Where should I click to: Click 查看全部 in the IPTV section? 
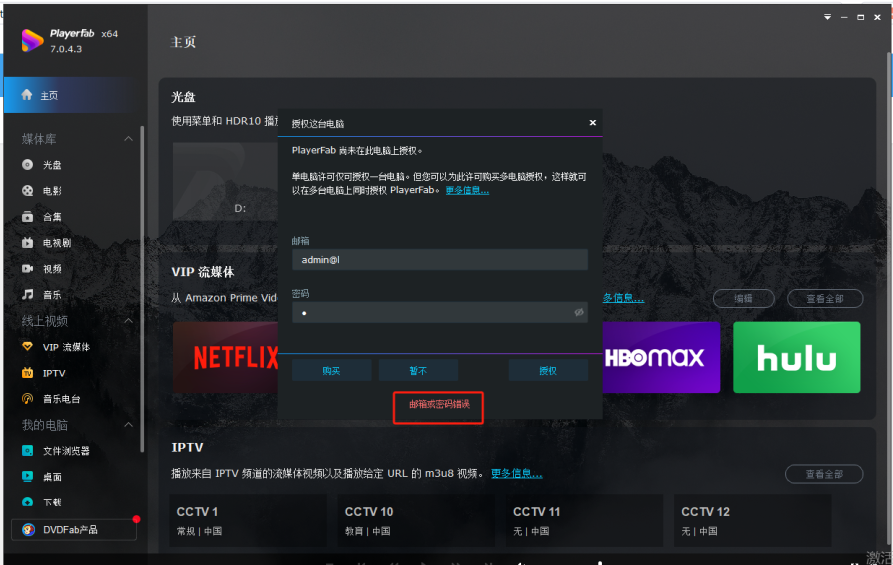[824, 474]
